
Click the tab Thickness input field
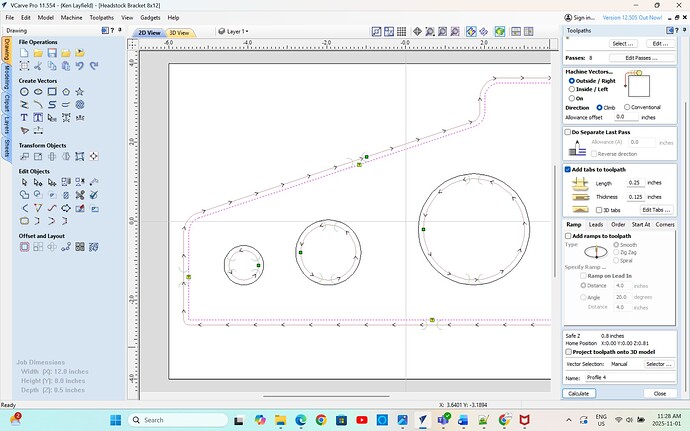(635, 197)
